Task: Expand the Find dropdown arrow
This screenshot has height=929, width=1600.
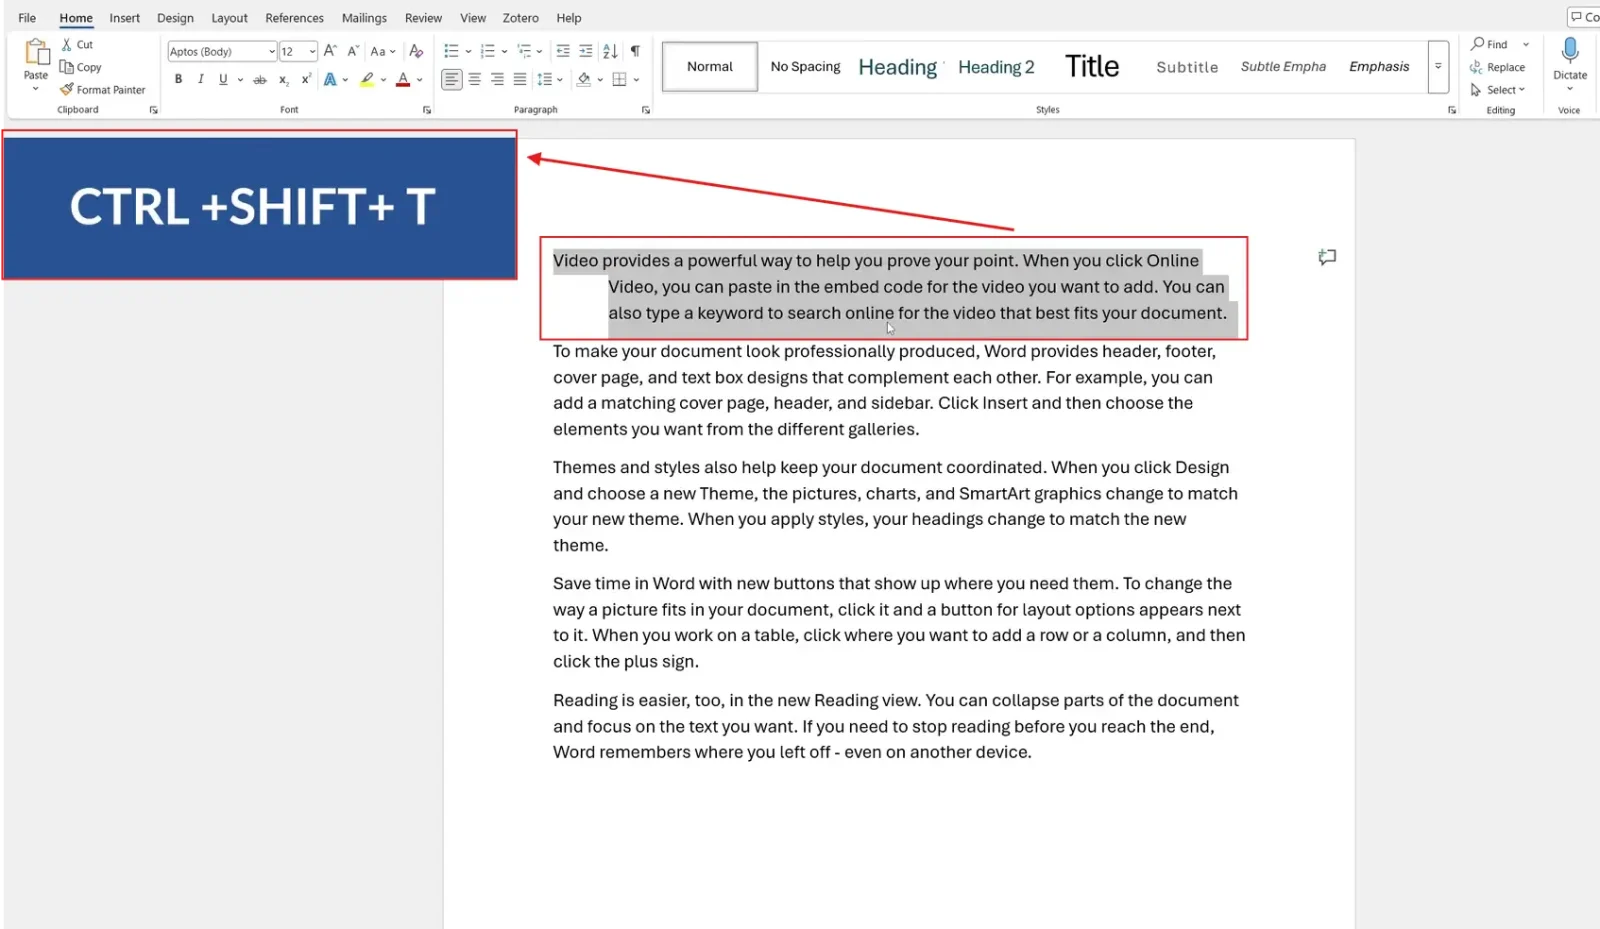Action: [1526, 44]
